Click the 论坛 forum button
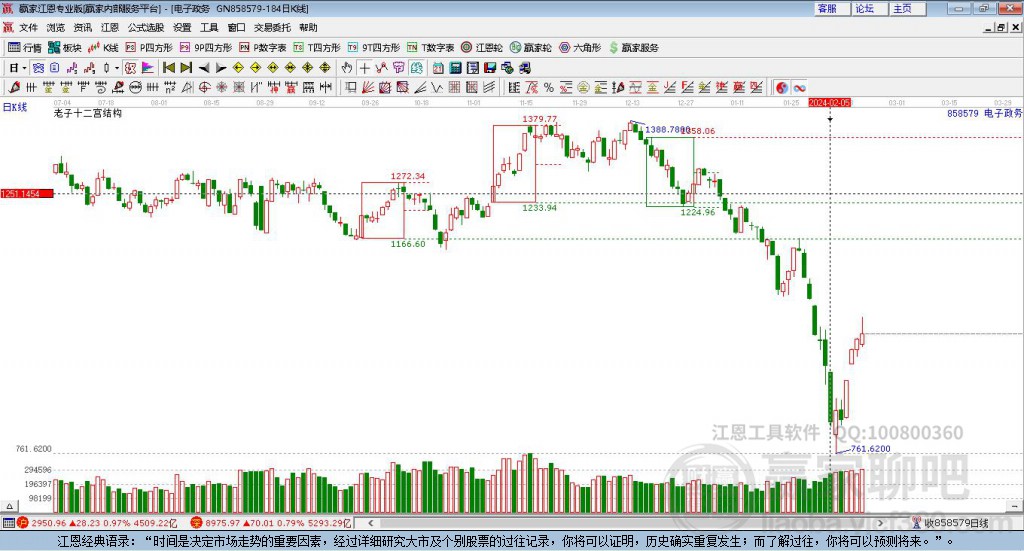Screen dimensions: 1024x551 869,8
